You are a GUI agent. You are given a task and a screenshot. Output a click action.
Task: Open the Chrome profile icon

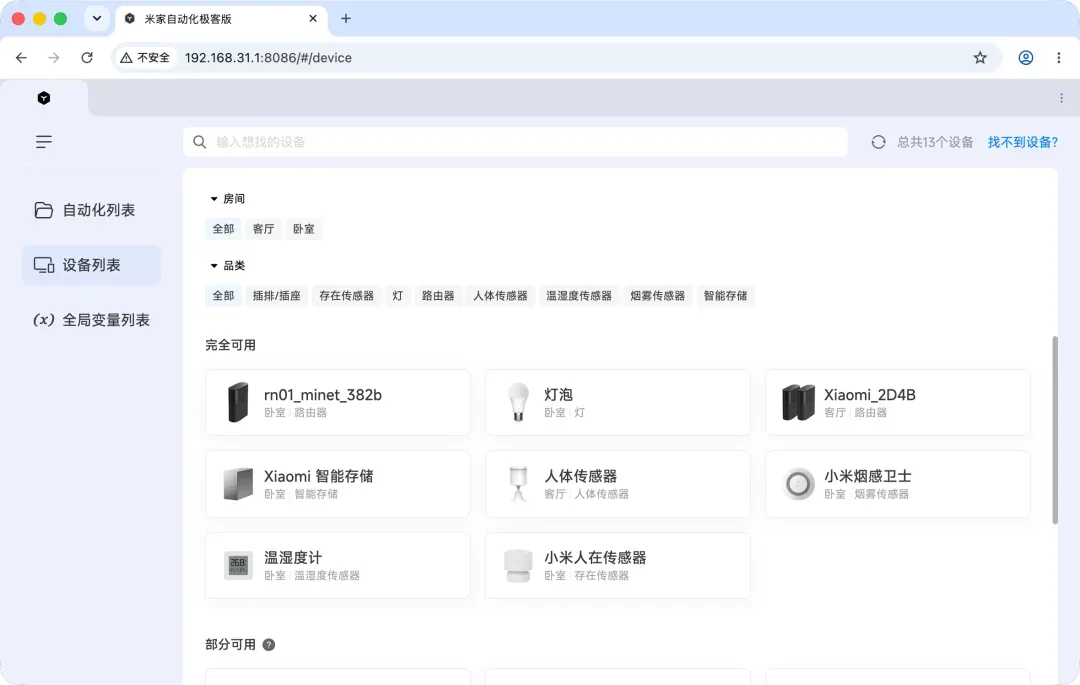coord(1026,58)
